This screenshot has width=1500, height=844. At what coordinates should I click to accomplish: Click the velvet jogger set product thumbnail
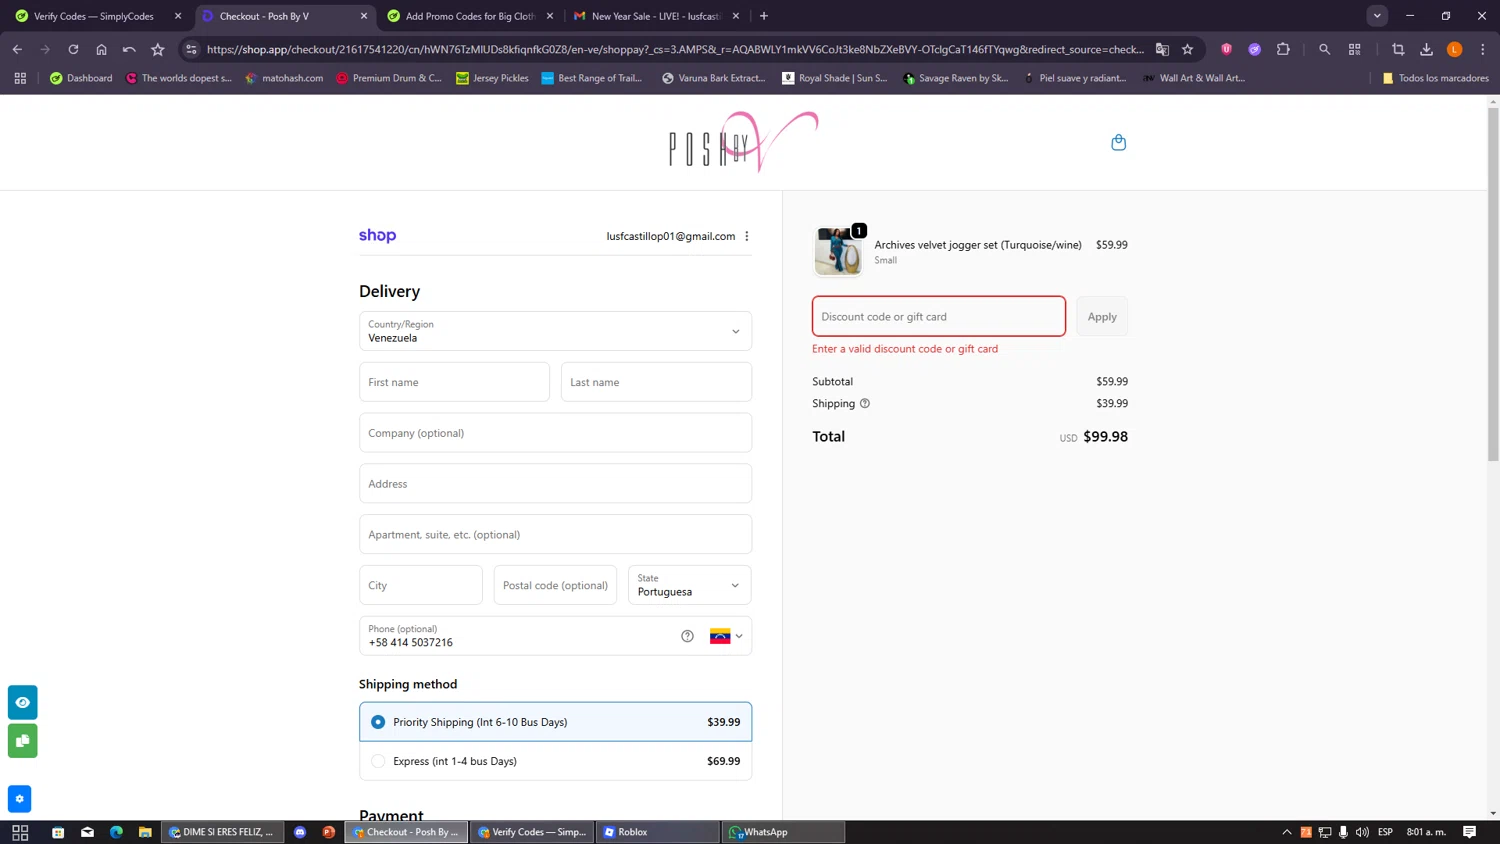pos(838,251)
